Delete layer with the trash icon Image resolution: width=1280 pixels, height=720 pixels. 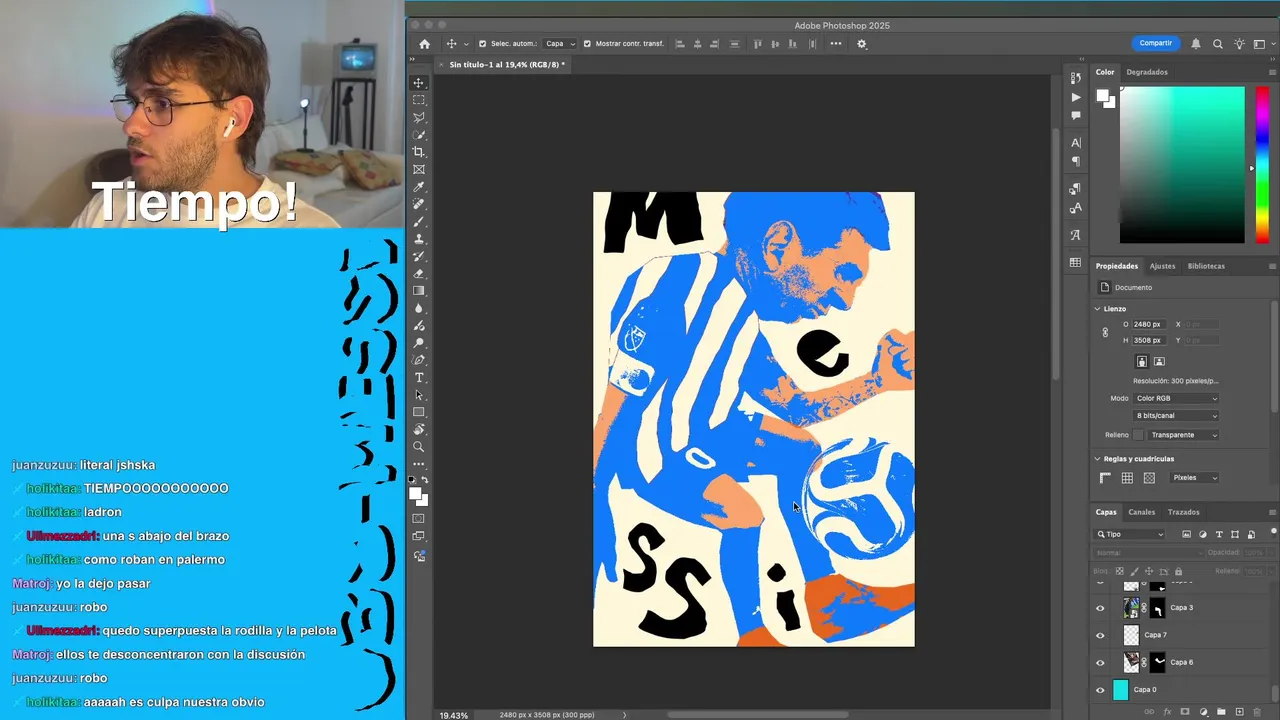[1257, 712]
